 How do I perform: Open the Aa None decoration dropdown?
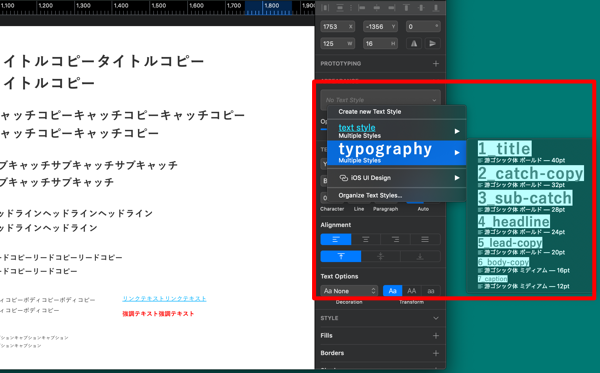[x=349, y=291]
